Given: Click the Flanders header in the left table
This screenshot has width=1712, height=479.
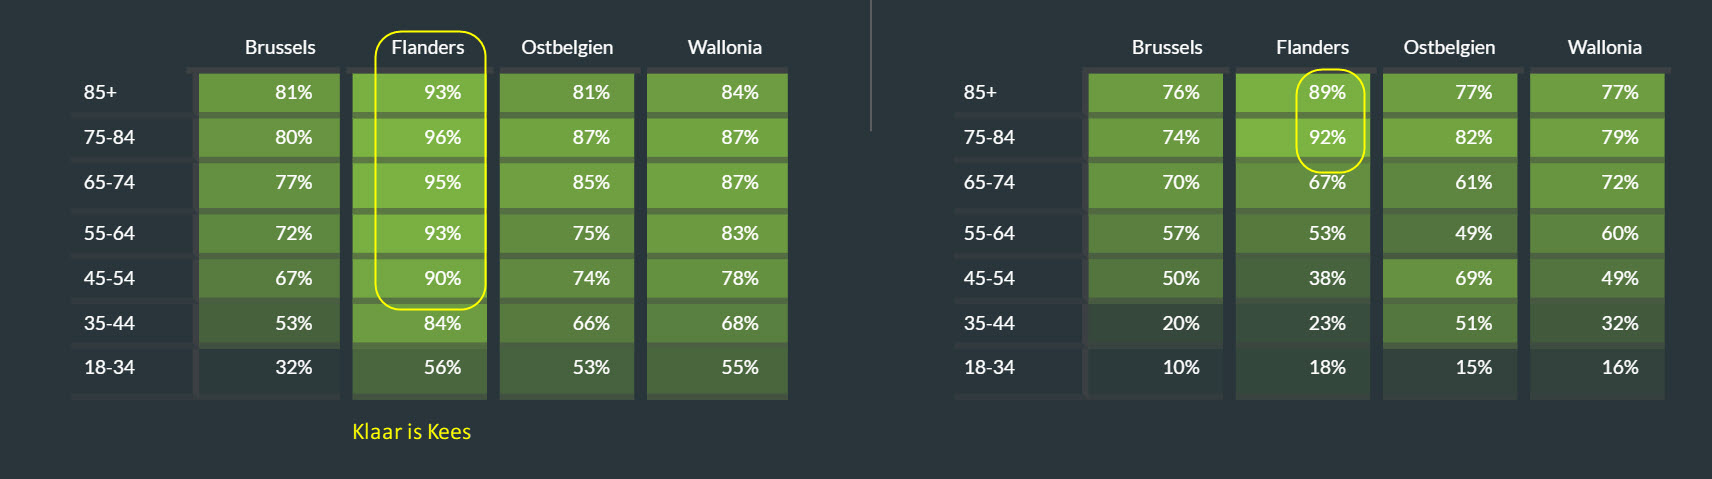Looking at the screenshot, I should coord(427,47).
